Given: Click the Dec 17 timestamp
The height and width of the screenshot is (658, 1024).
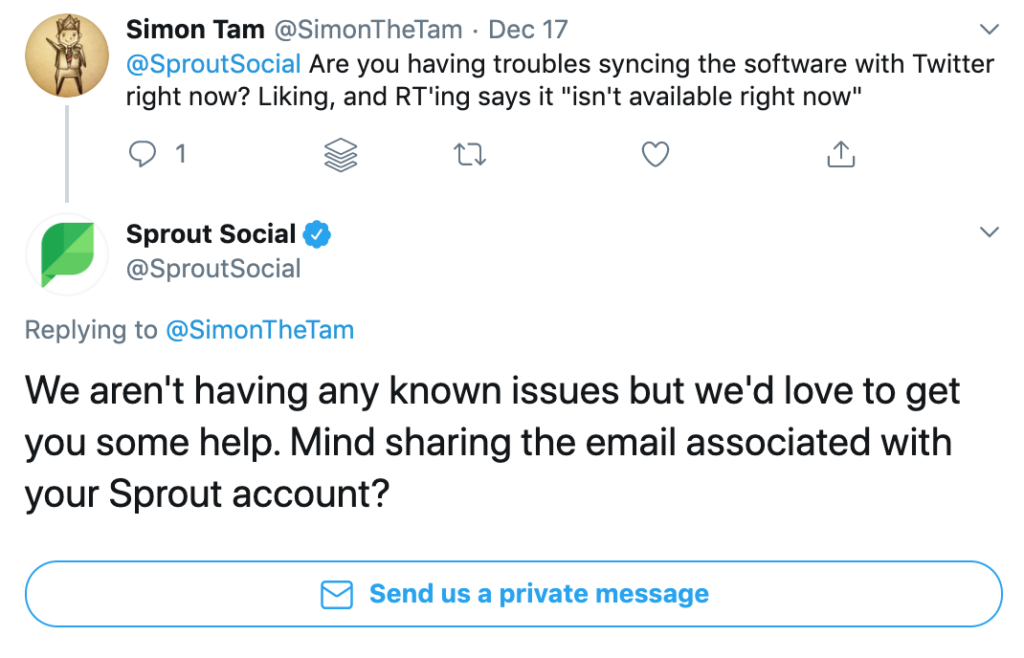Looking at the screenshot, I should click(527, 29).
